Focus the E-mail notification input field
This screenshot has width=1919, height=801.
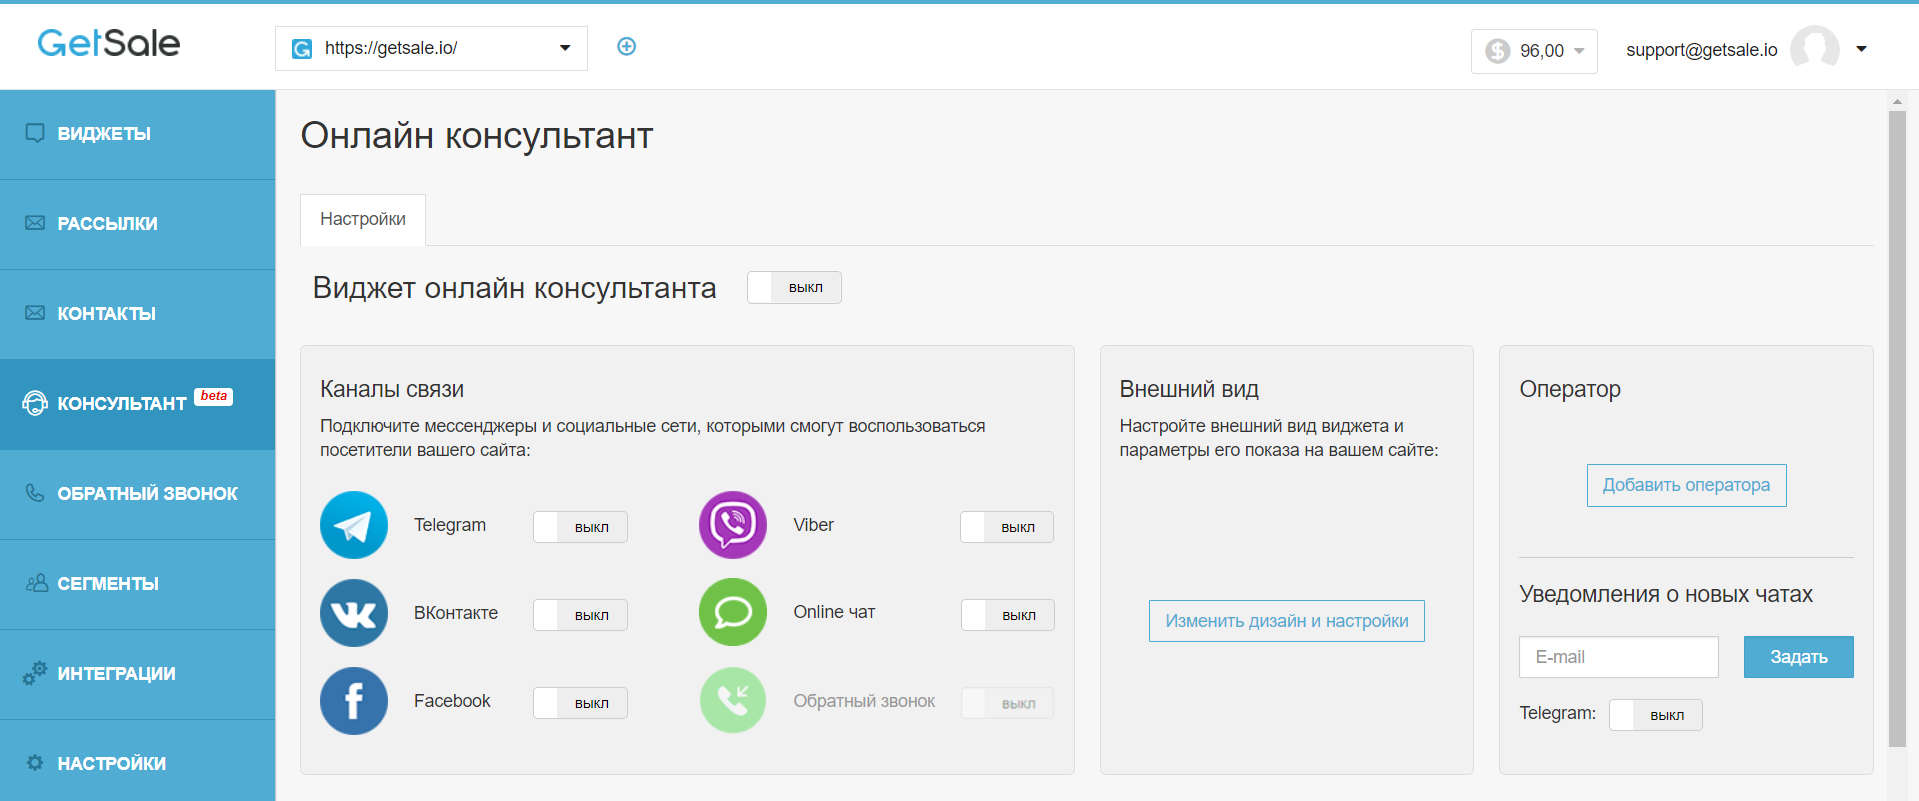(1618, 657)
